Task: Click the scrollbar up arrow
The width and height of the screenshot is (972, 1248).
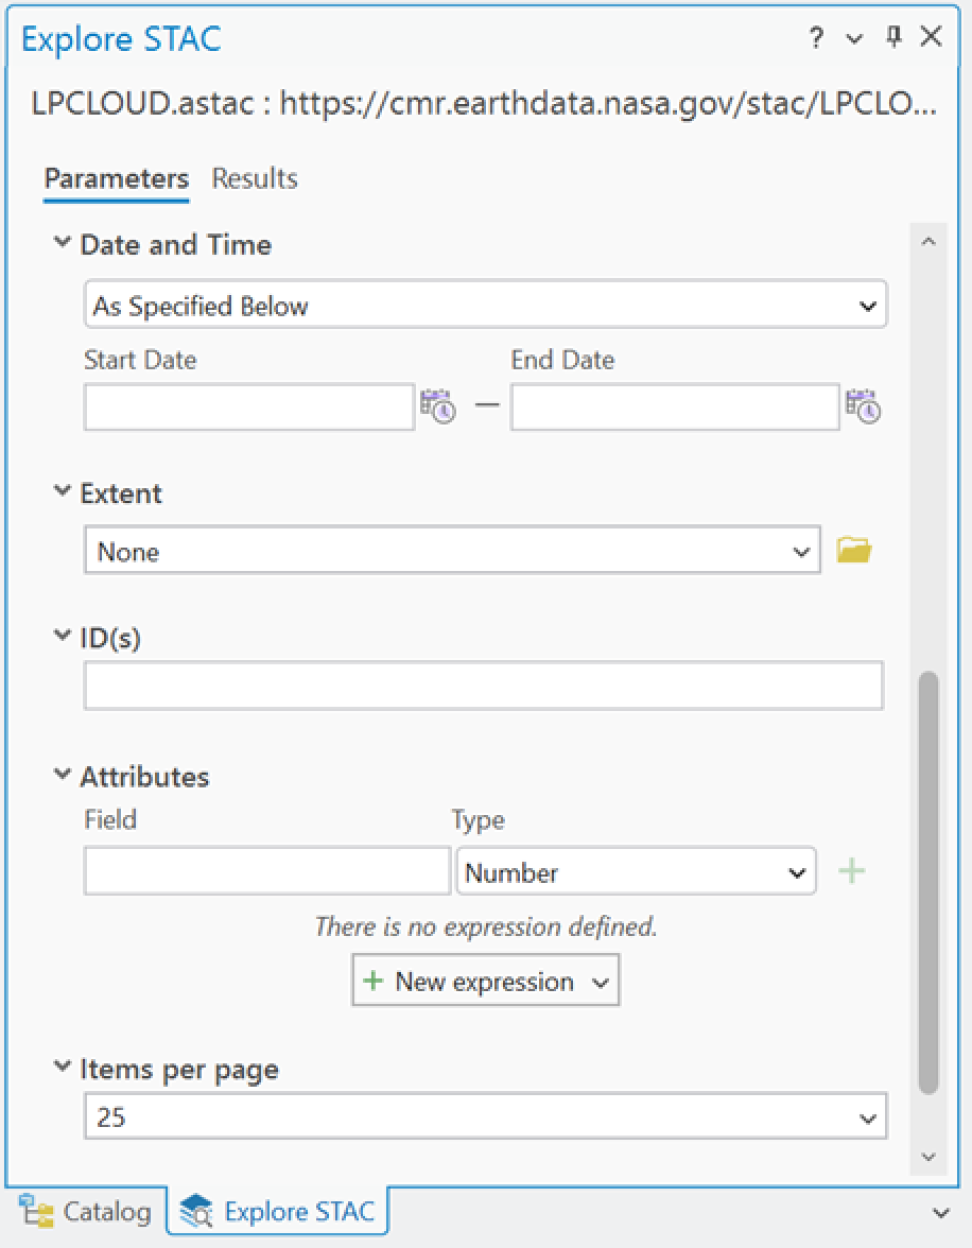Action: pyautogui.click(x=928, y=241)
